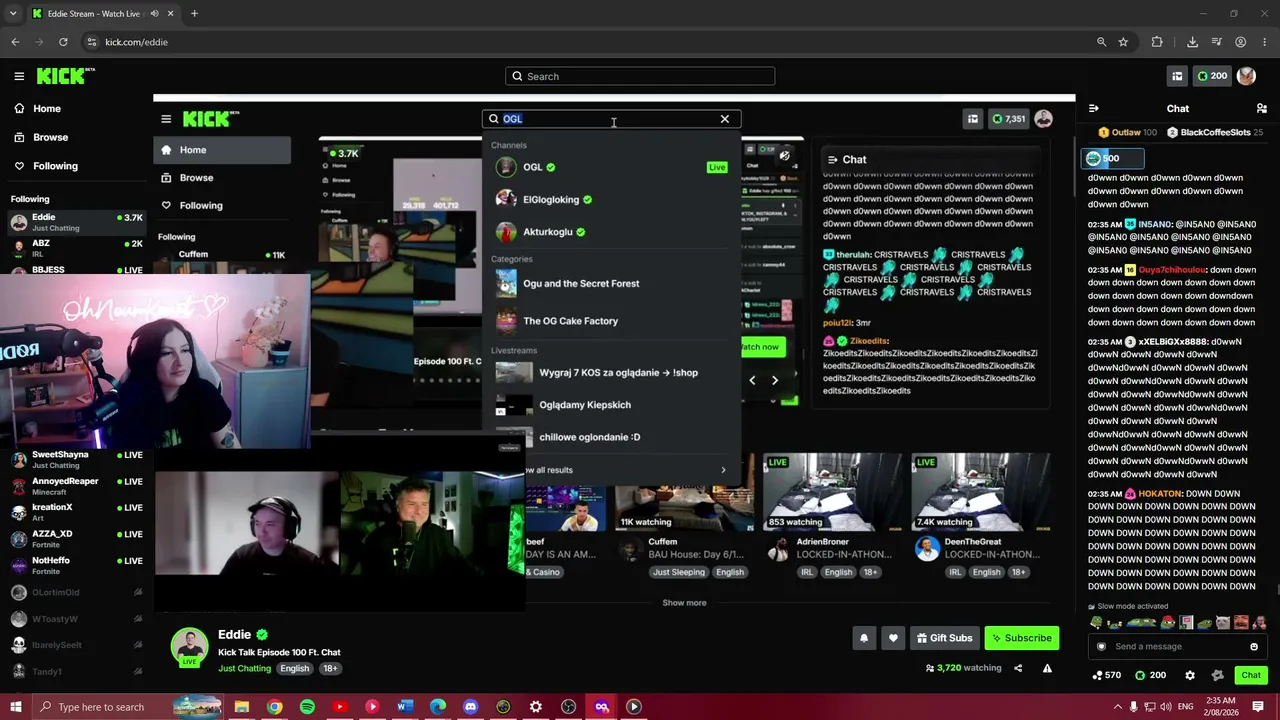Click the Gift Subs button

[944, 638]
